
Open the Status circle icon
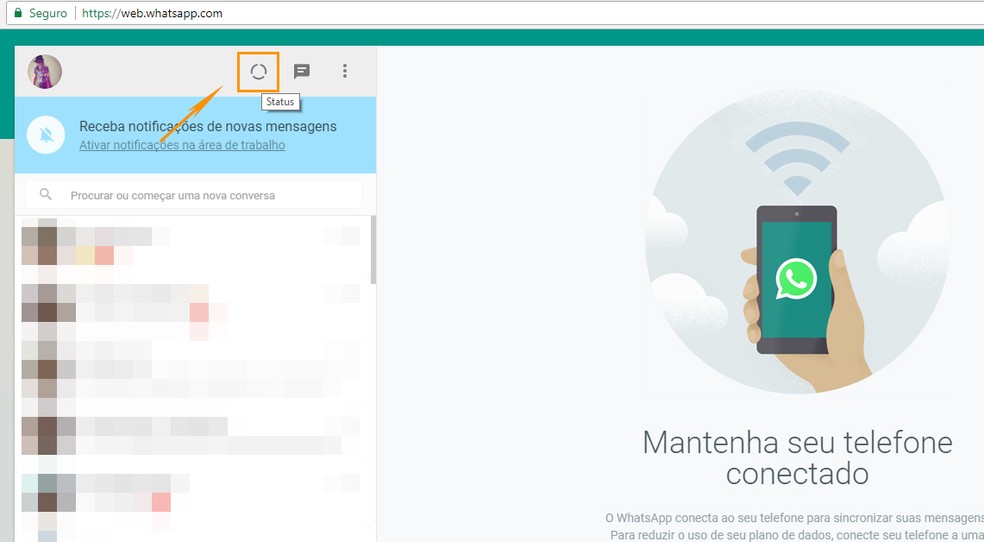pos(259,72)
